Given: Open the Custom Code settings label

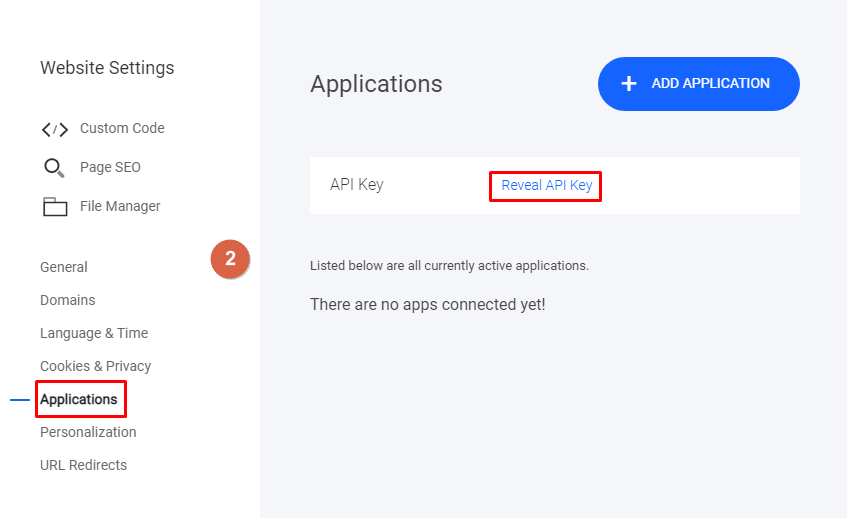Looking at the screenshot, I should 122,128.
